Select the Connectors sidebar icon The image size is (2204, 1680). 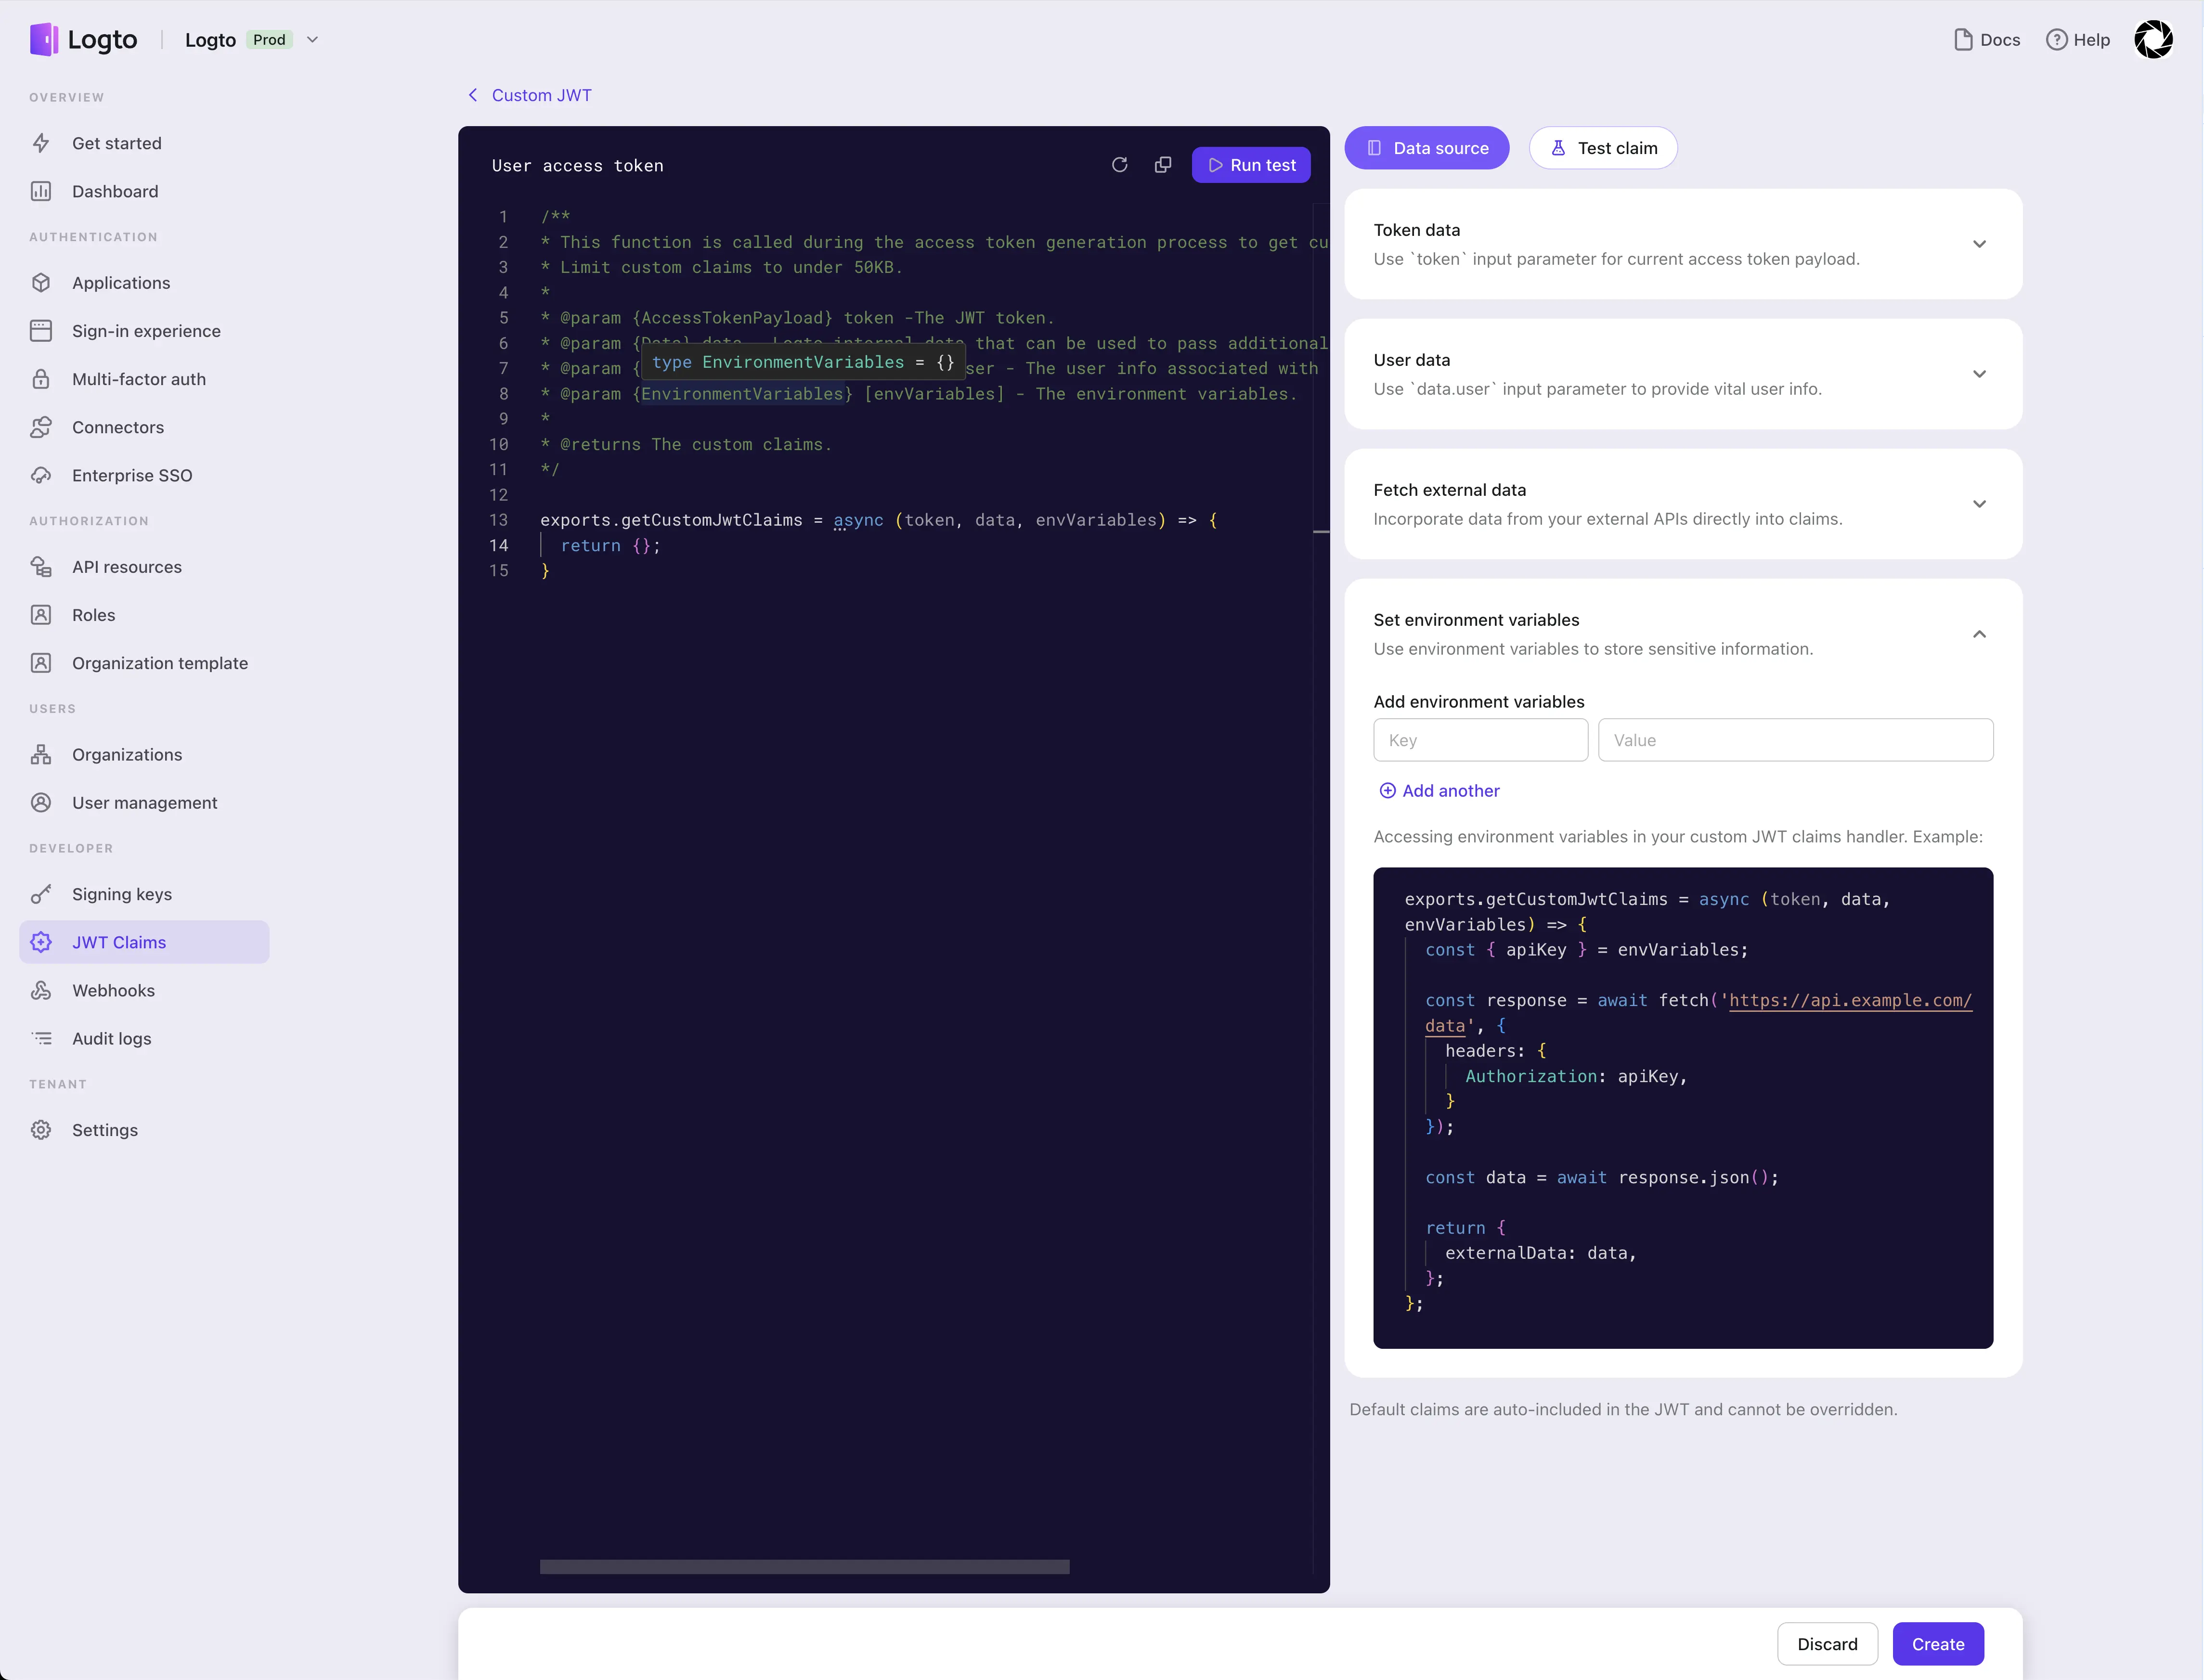pos(41,427)
